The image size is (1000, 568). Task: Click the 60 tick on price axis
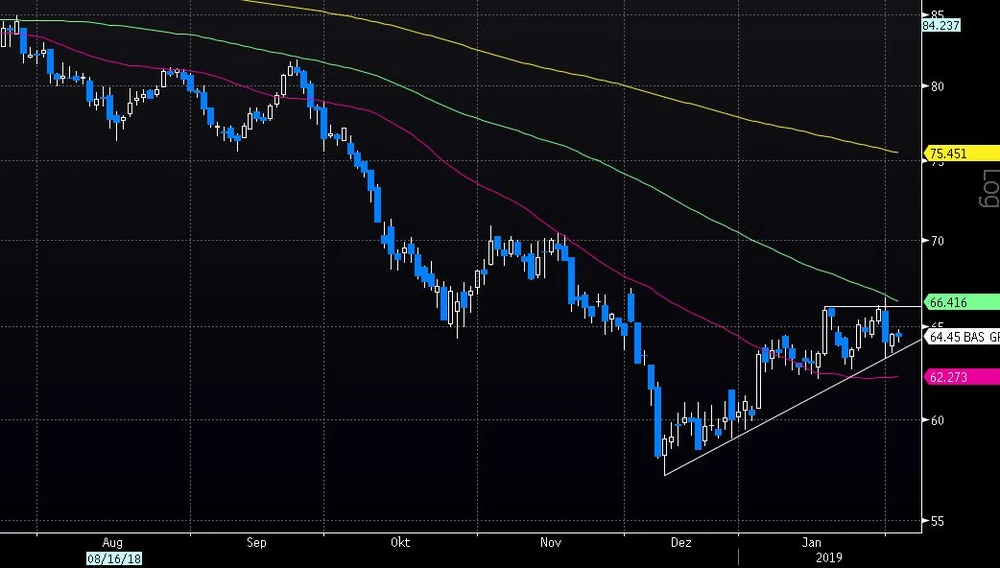[938, 420]
